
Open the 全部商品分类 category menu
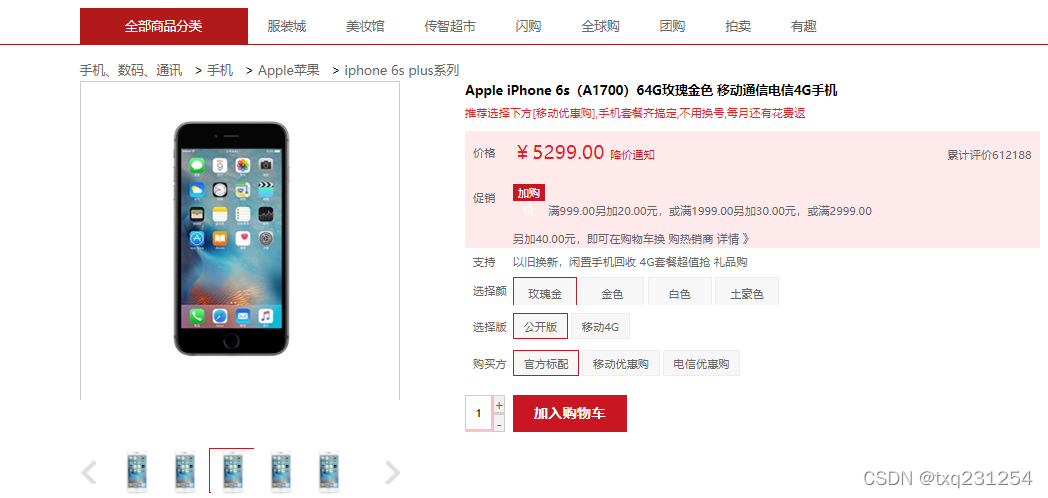164,26
